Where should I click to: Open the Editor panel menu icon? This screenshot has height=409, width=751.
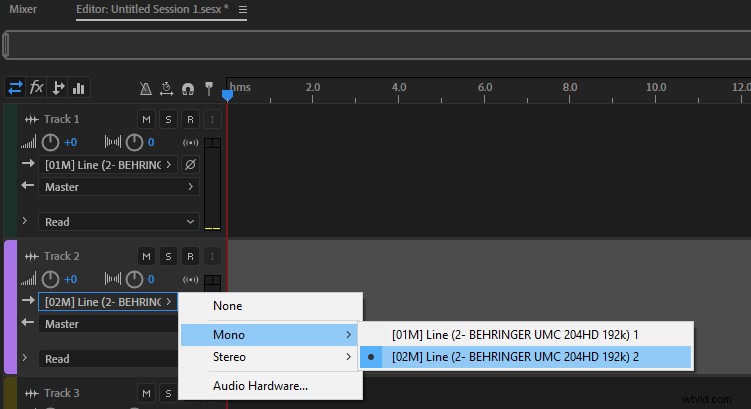(243, 10)
